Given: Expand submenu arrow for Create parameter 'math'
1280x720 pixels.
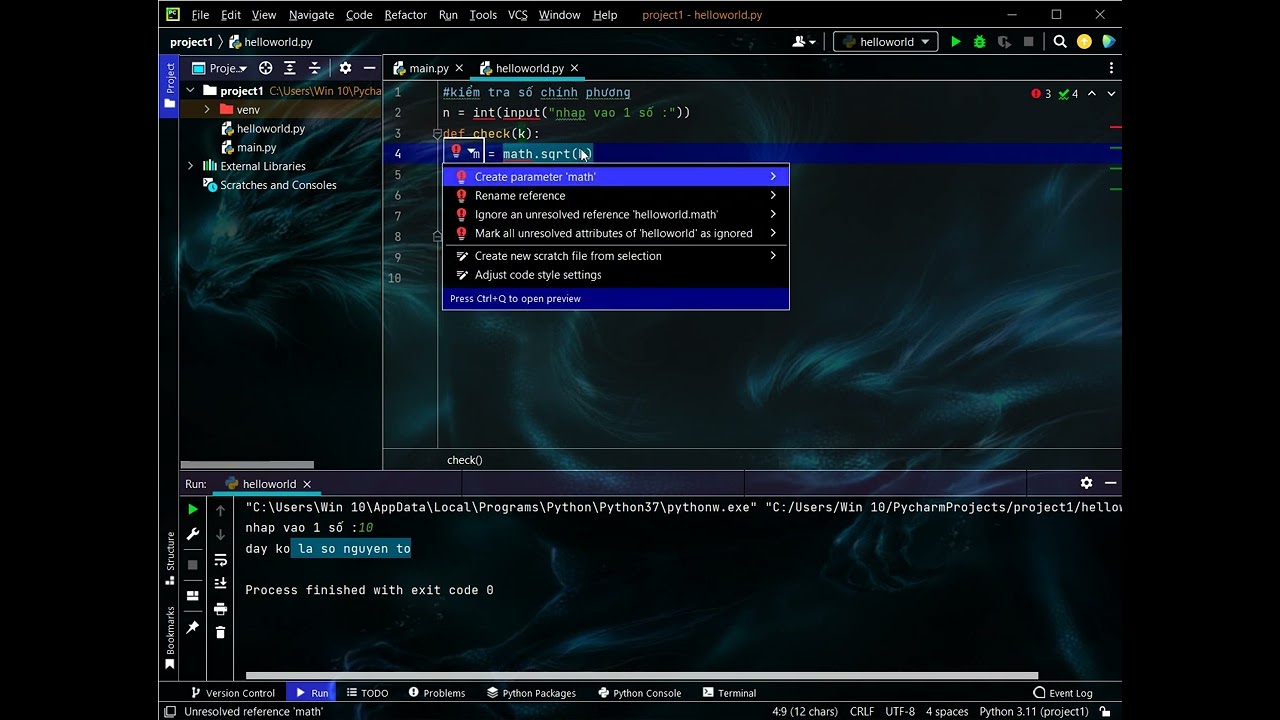Looking at the screenshot, I should [773, 176].
